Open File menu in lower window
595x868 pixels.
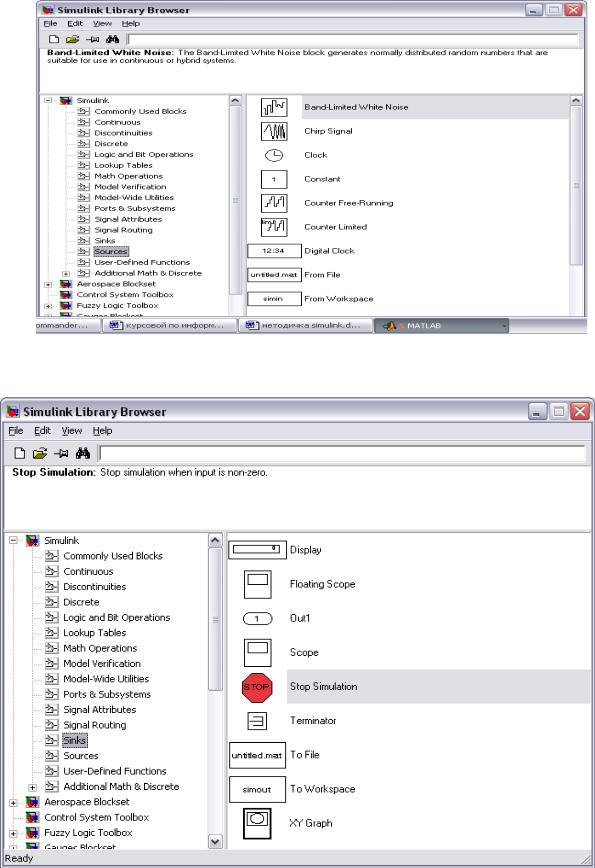15,431
